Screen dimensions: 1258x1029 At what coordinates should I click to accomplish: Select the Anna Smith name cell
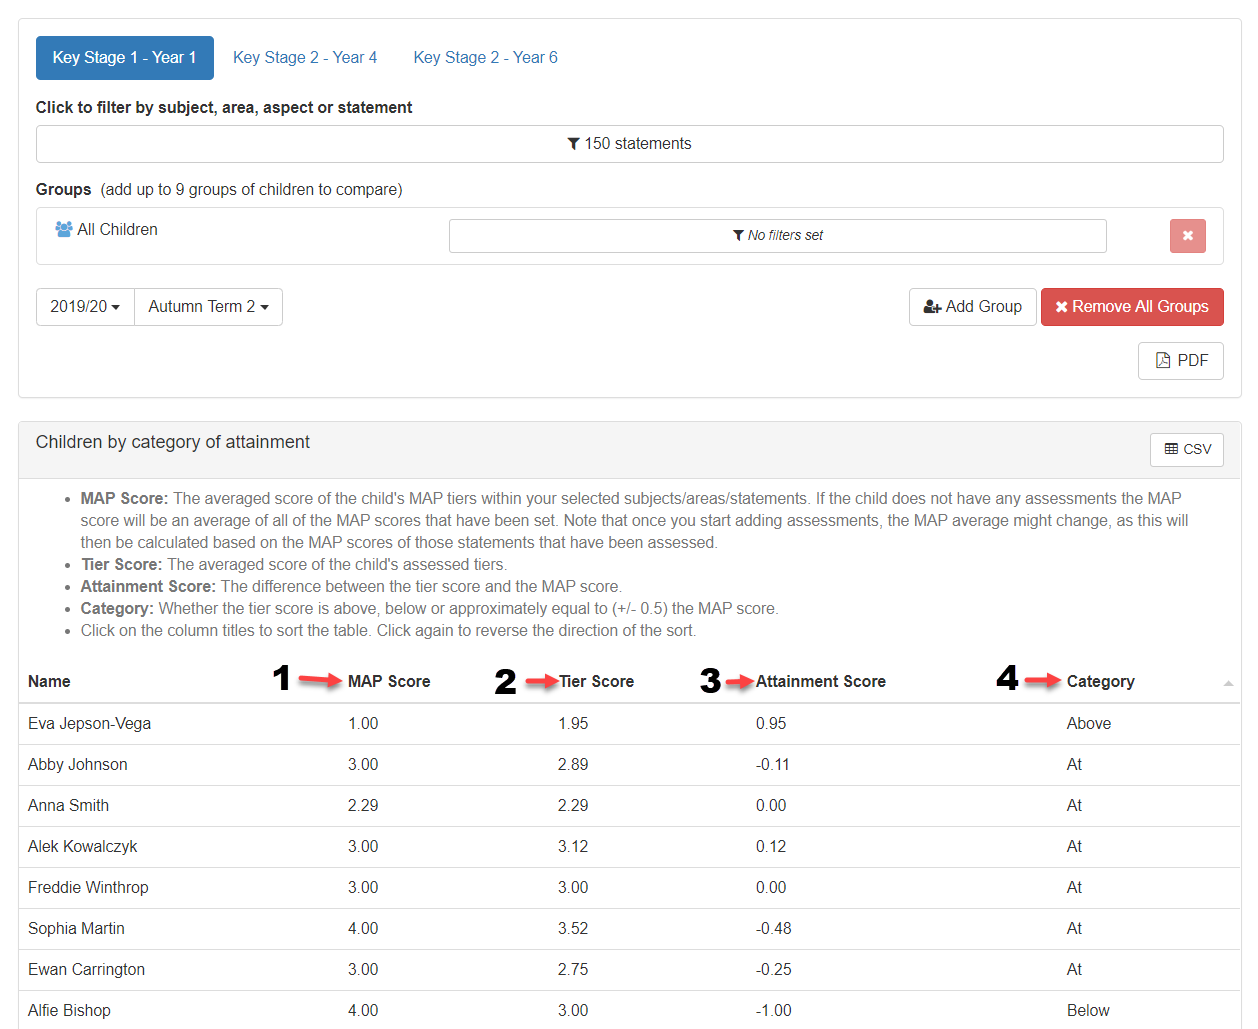(x=69, y=806)
